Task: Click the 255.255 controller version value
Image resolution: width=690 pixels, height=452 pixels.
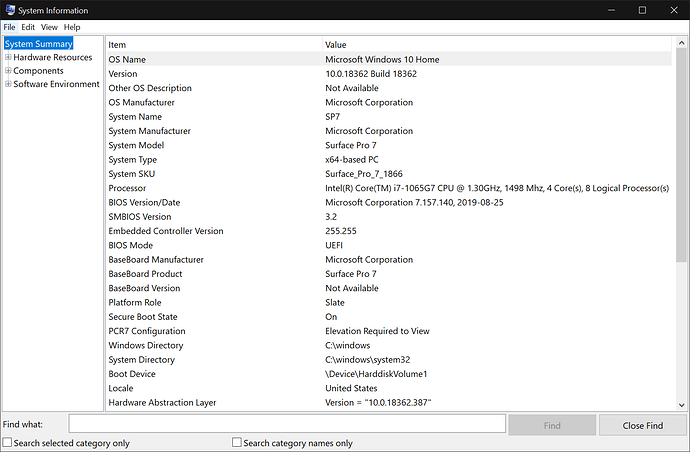Action: pos(341,231)
